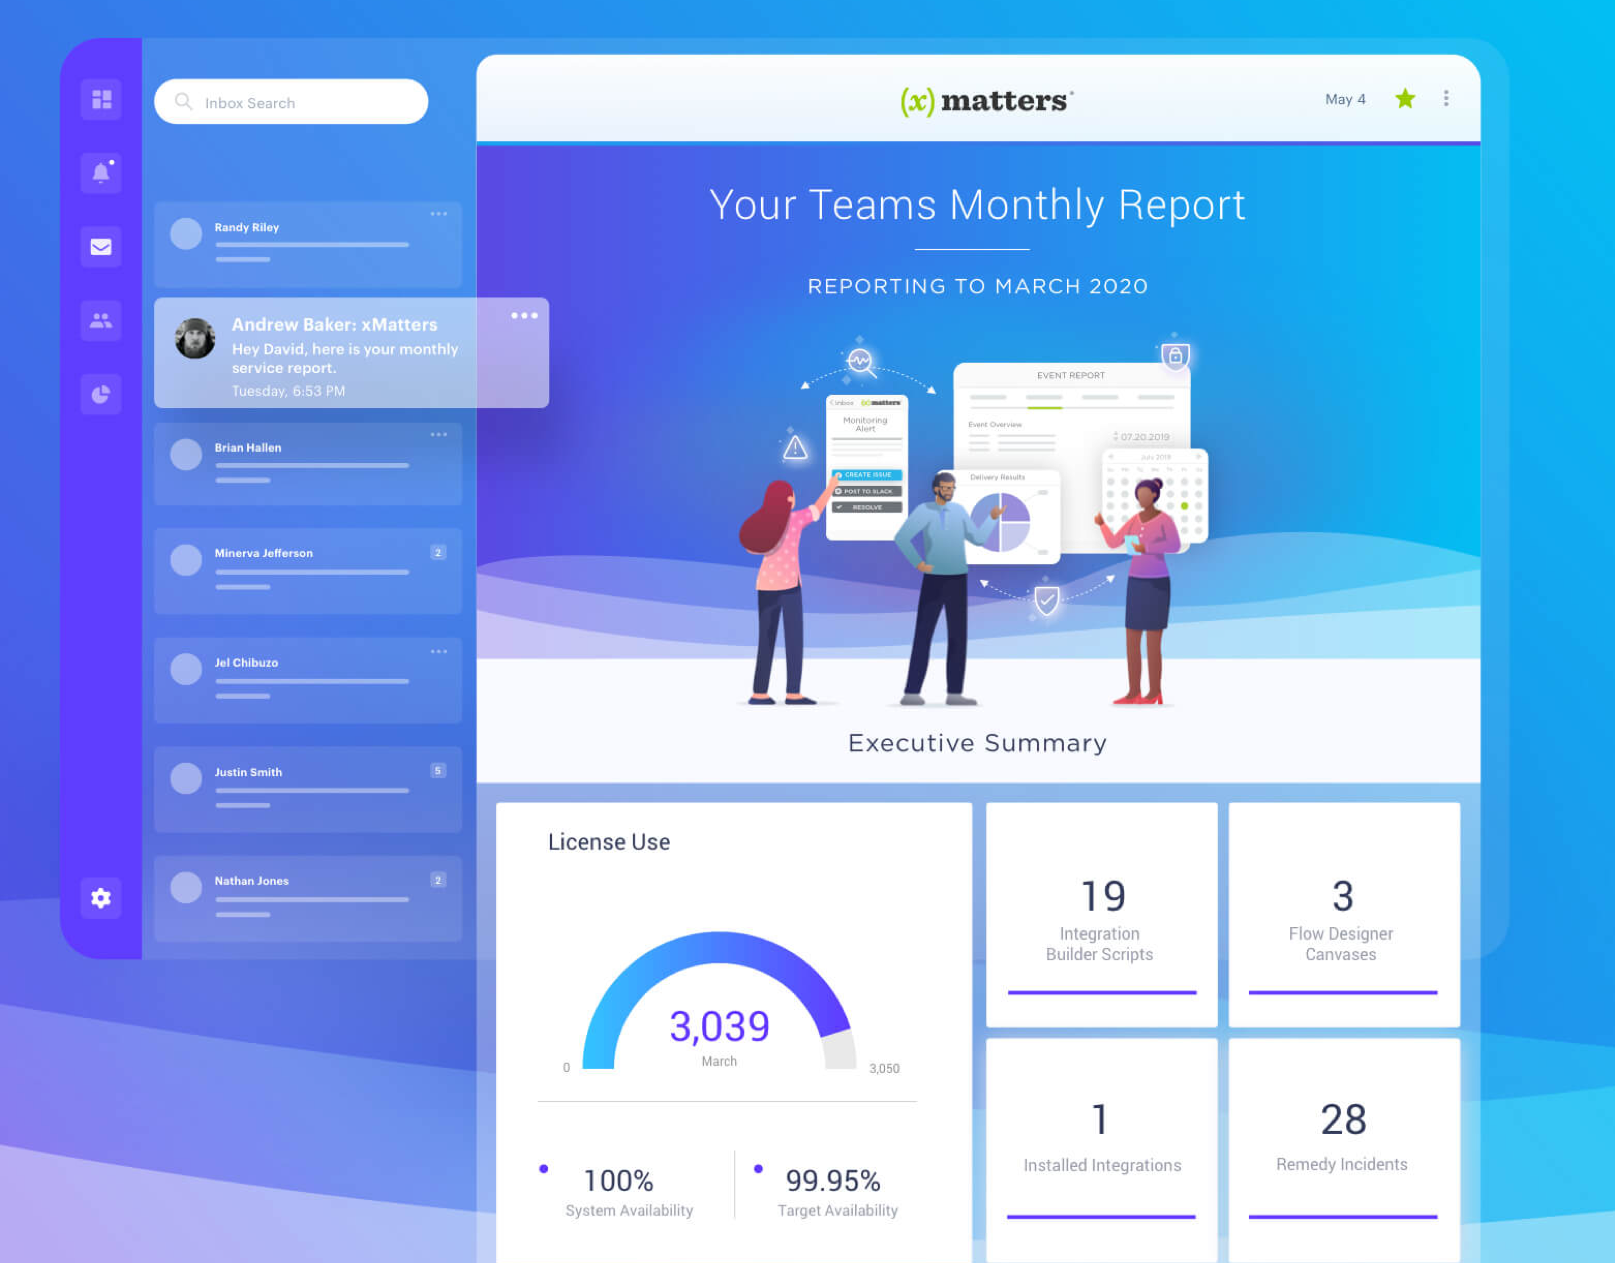Click the May 4 date
1615x1263 pixels.
coord(1345,99)
